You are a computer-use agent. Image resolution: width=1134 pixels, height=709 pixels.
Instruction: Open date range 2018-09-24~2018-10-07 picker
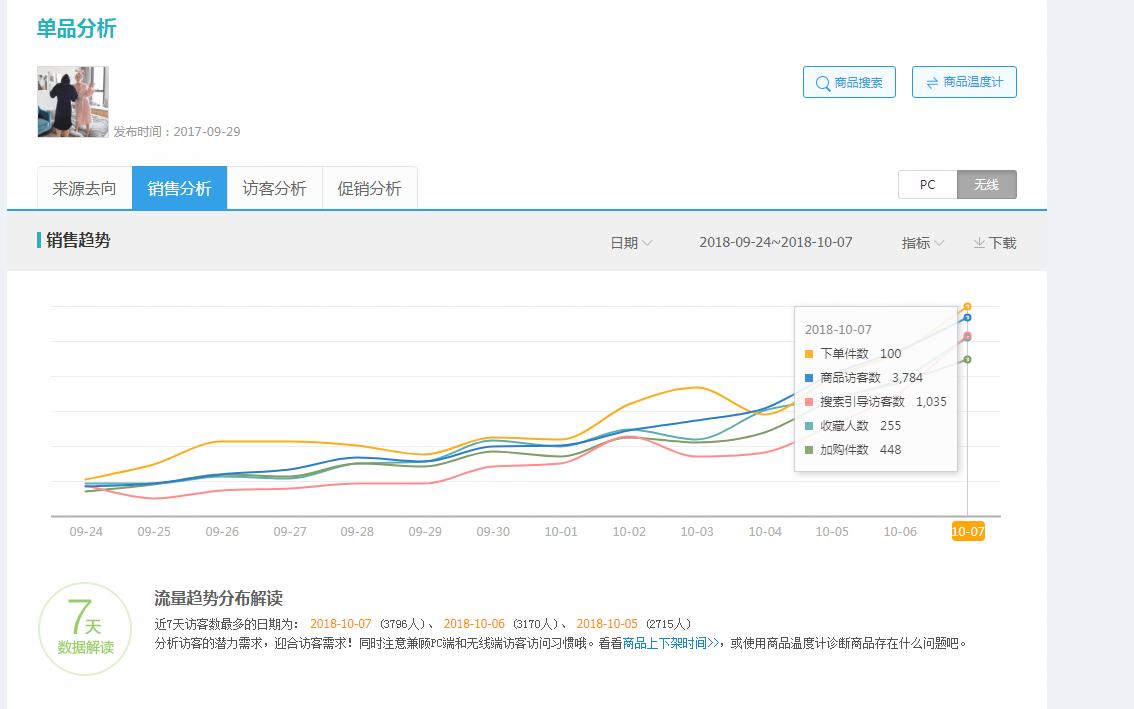(775, 242)
